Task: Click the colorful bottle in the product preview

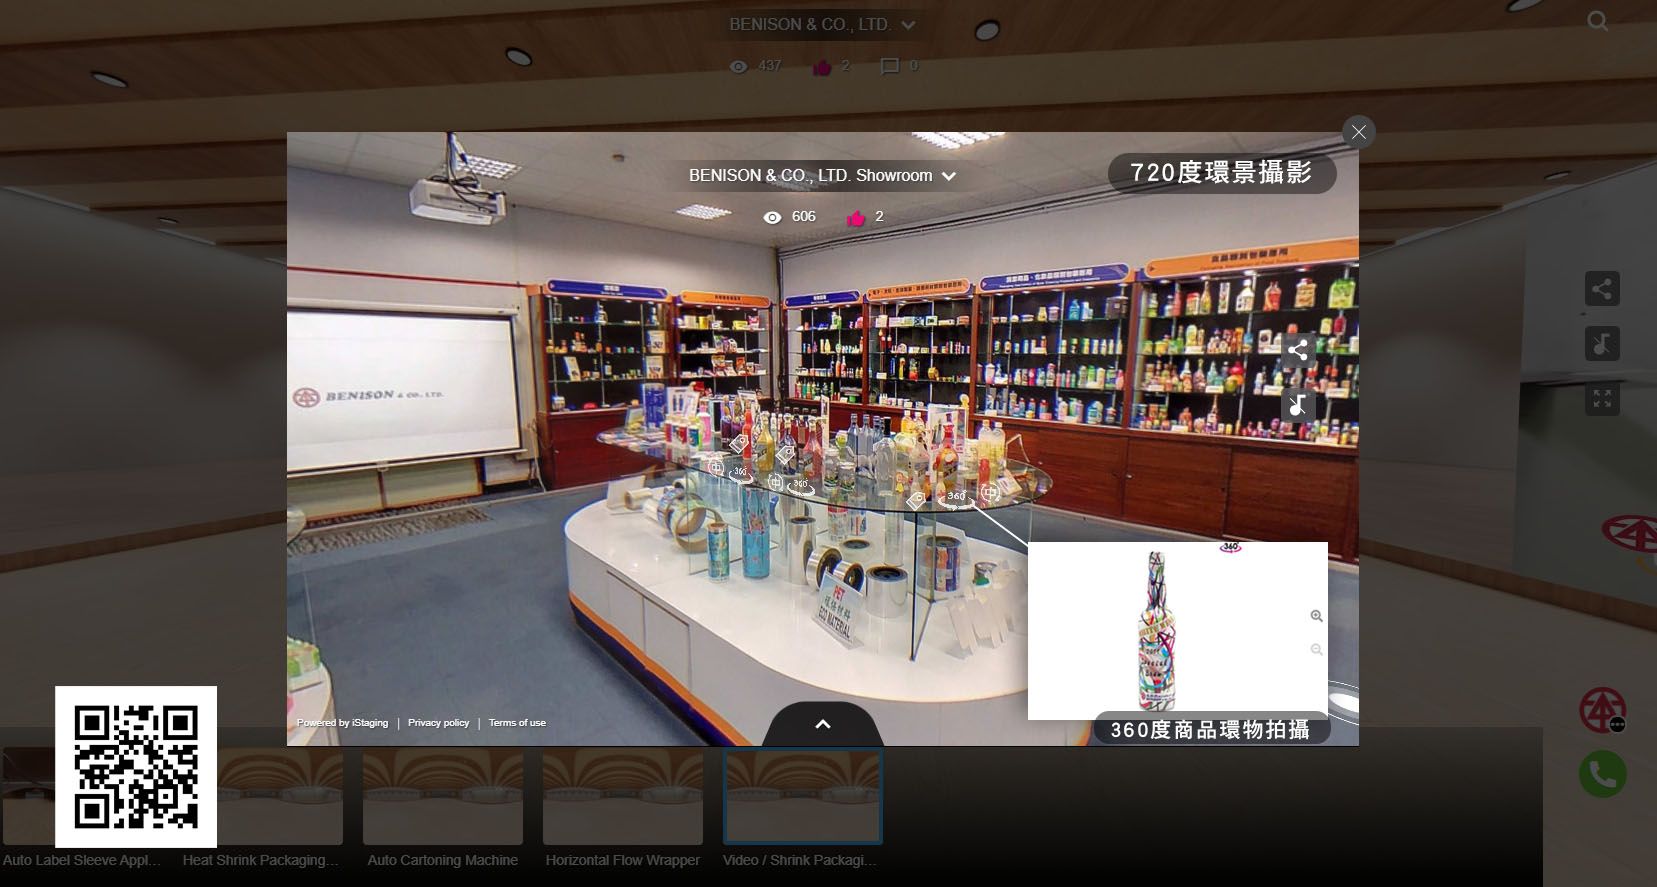Action: tap(1156, 631)
